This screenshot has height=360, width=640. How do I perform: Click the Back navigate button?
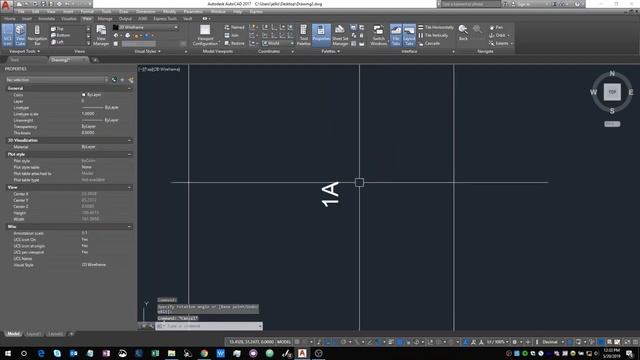[463, 33]
